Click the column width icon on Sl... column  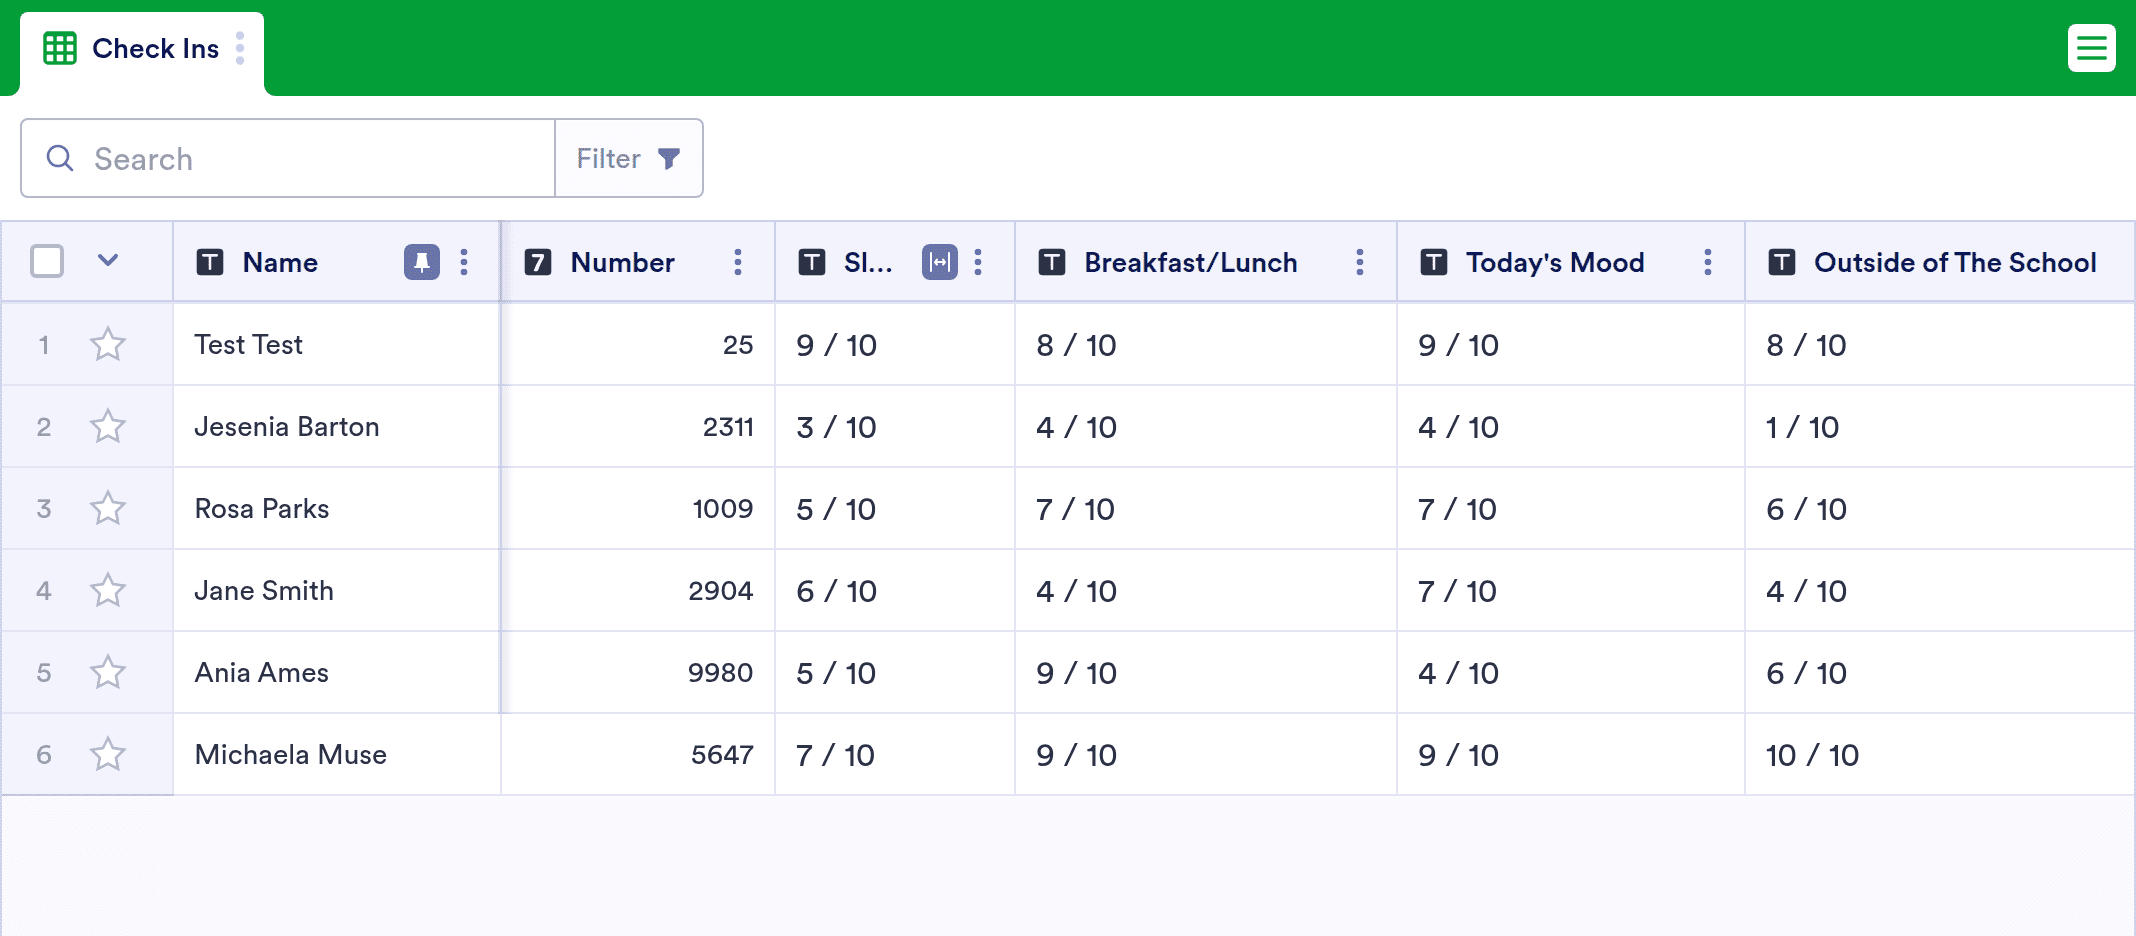tap(939, 262)
